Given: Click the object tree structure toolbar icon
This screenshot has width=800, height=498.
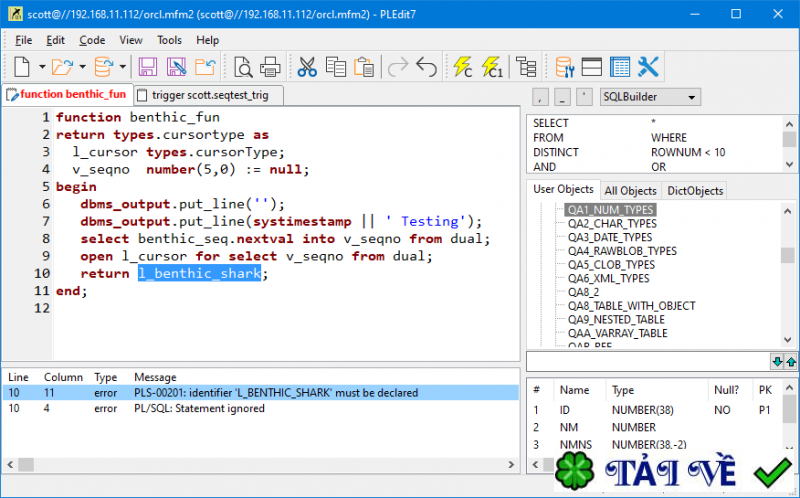Looking at the screenshot, I should tap(526, 67).
